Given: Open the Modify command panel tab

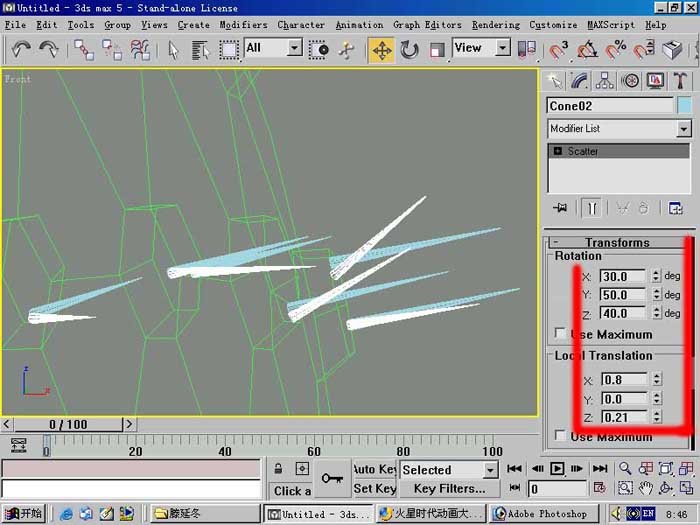Looking at the screenshot, I should [579, 81].
